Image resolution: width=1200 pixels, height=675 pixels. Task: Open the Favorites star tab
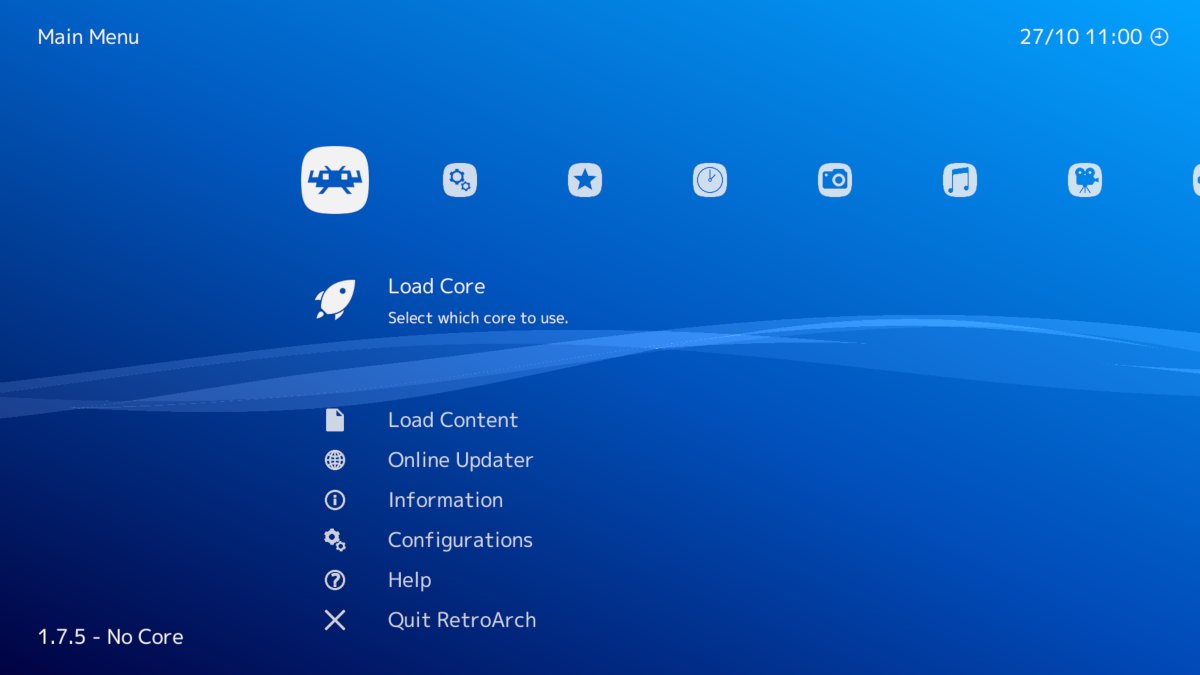tap(585, 180)
